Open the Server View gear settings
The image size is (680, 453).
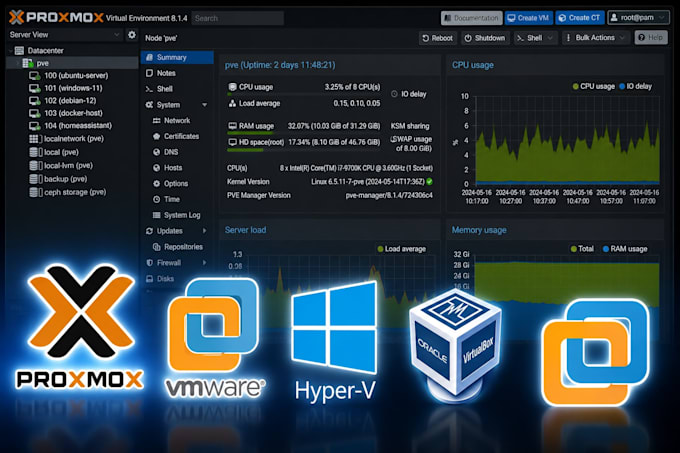click(132, 34)
